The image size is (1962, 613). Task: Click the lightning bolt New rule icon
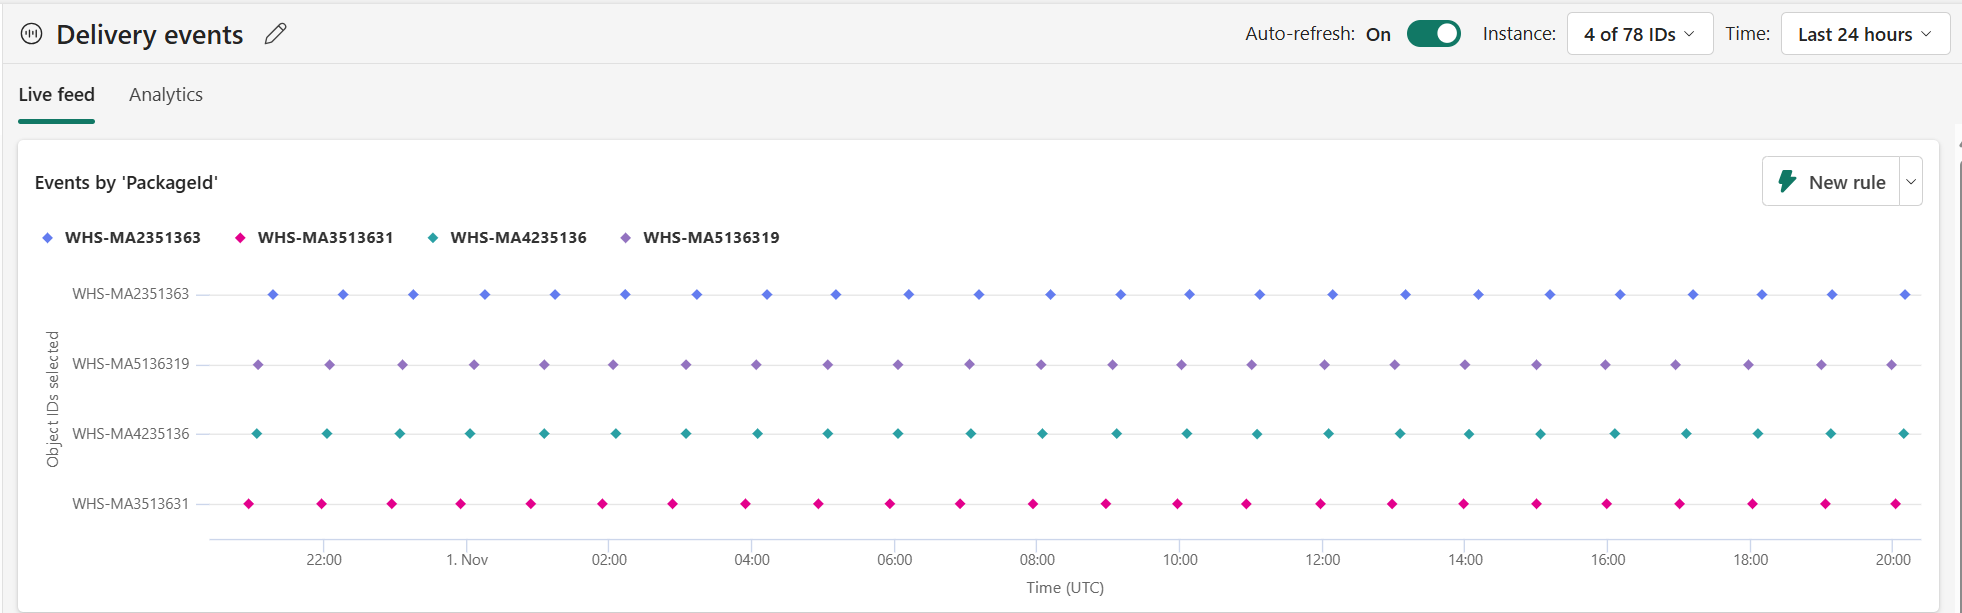[1787, 182]
